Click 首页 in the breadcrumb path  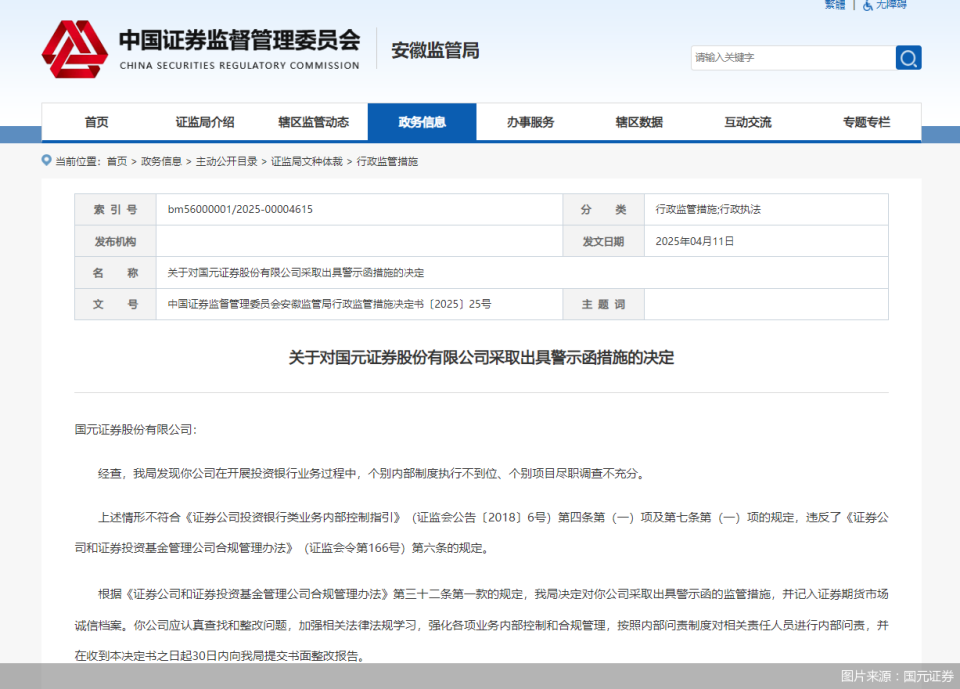(x=117, y=161)
